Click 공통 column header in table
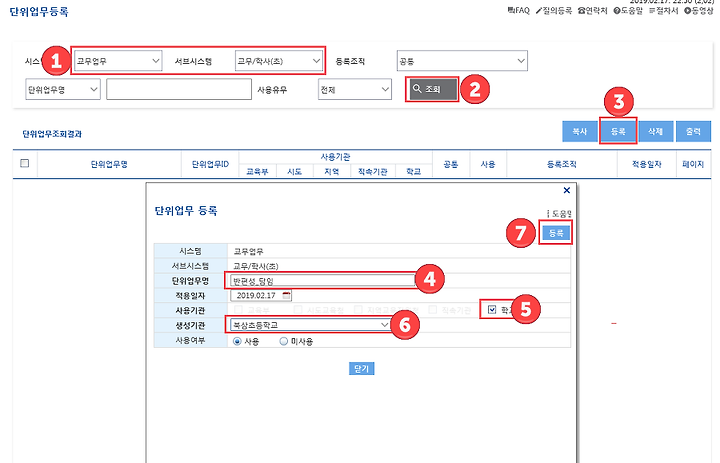Image resolution: width=720 pixels, height=463 pixels. pyautogui.click(x=451, y=164)
